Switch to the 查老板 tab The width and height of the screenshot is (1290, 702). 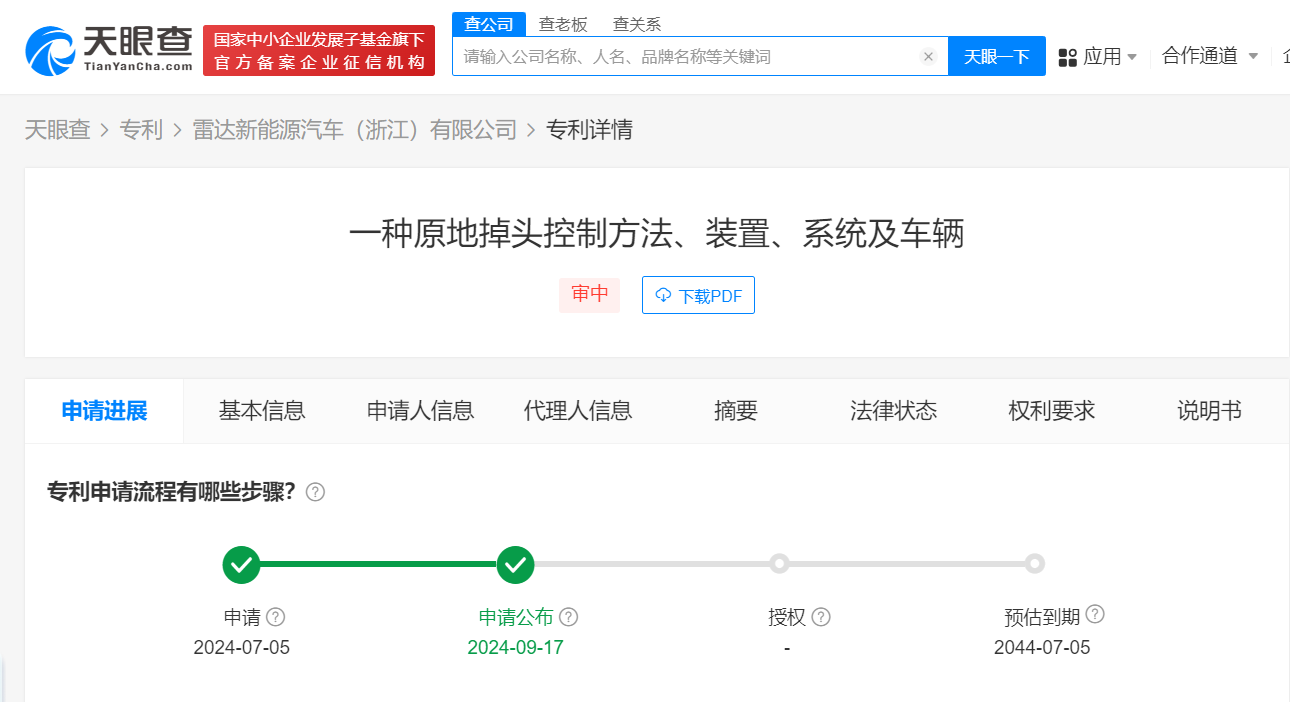[x=563, y=23]
